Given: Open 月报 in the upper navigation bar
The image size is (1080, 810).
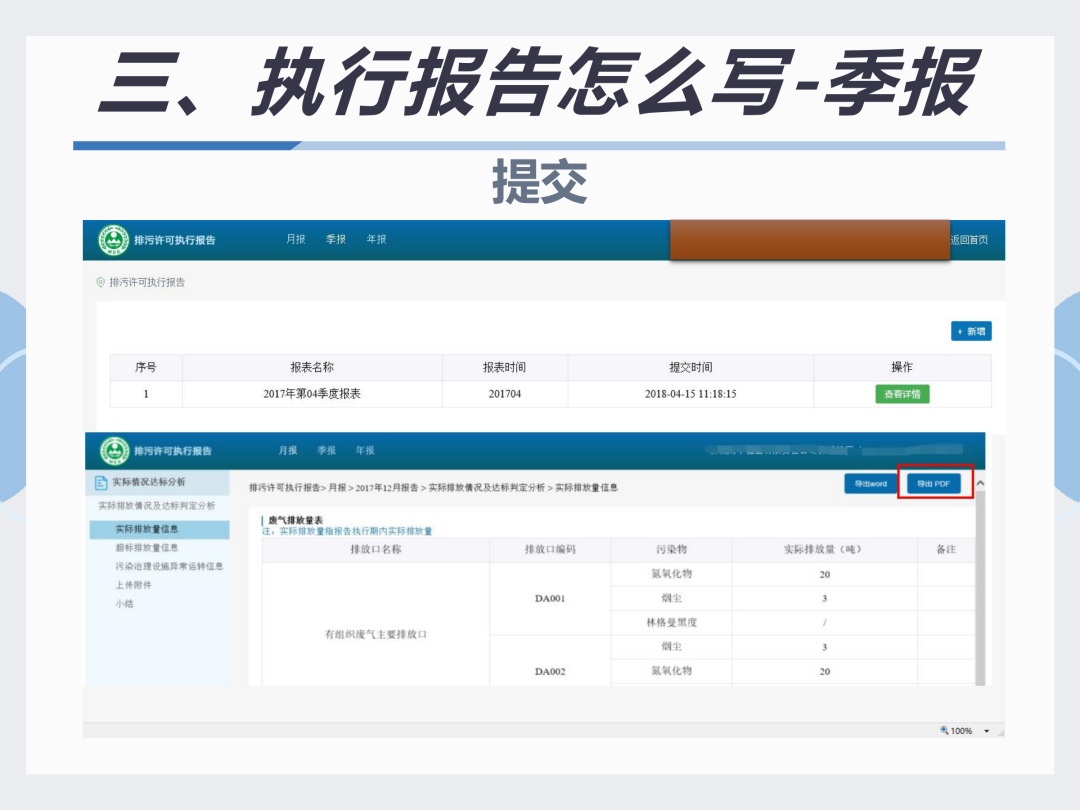Looking at the screenshot, I should point(295,239).
